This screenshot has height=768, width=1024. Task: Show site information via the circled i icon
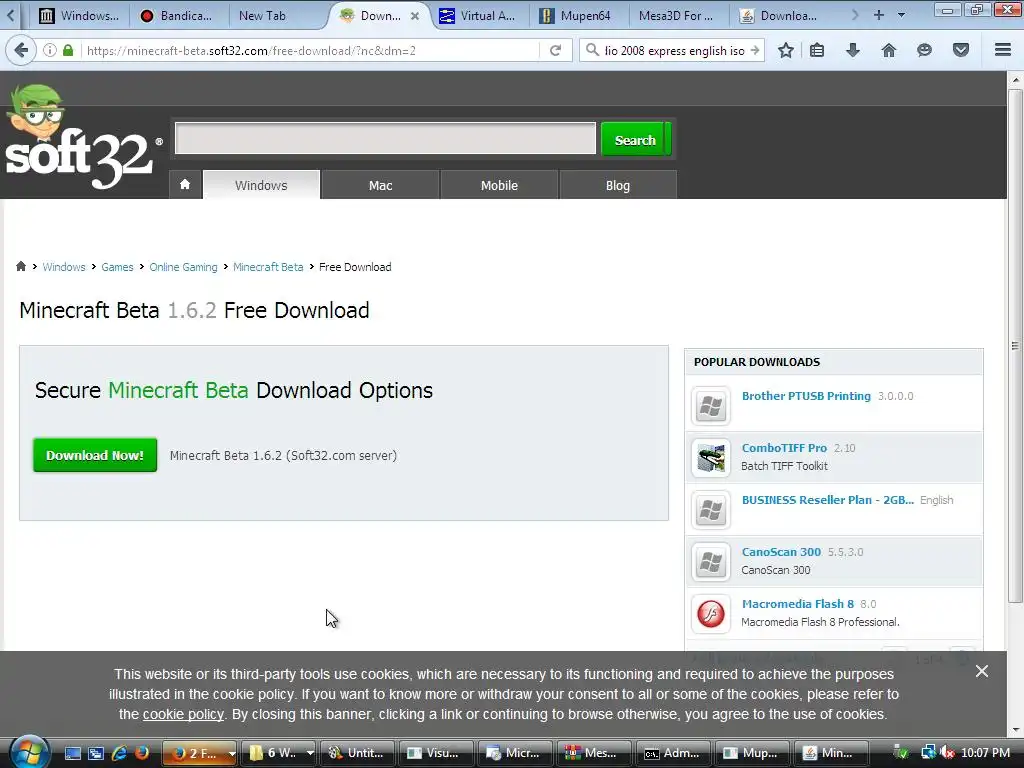50,50
